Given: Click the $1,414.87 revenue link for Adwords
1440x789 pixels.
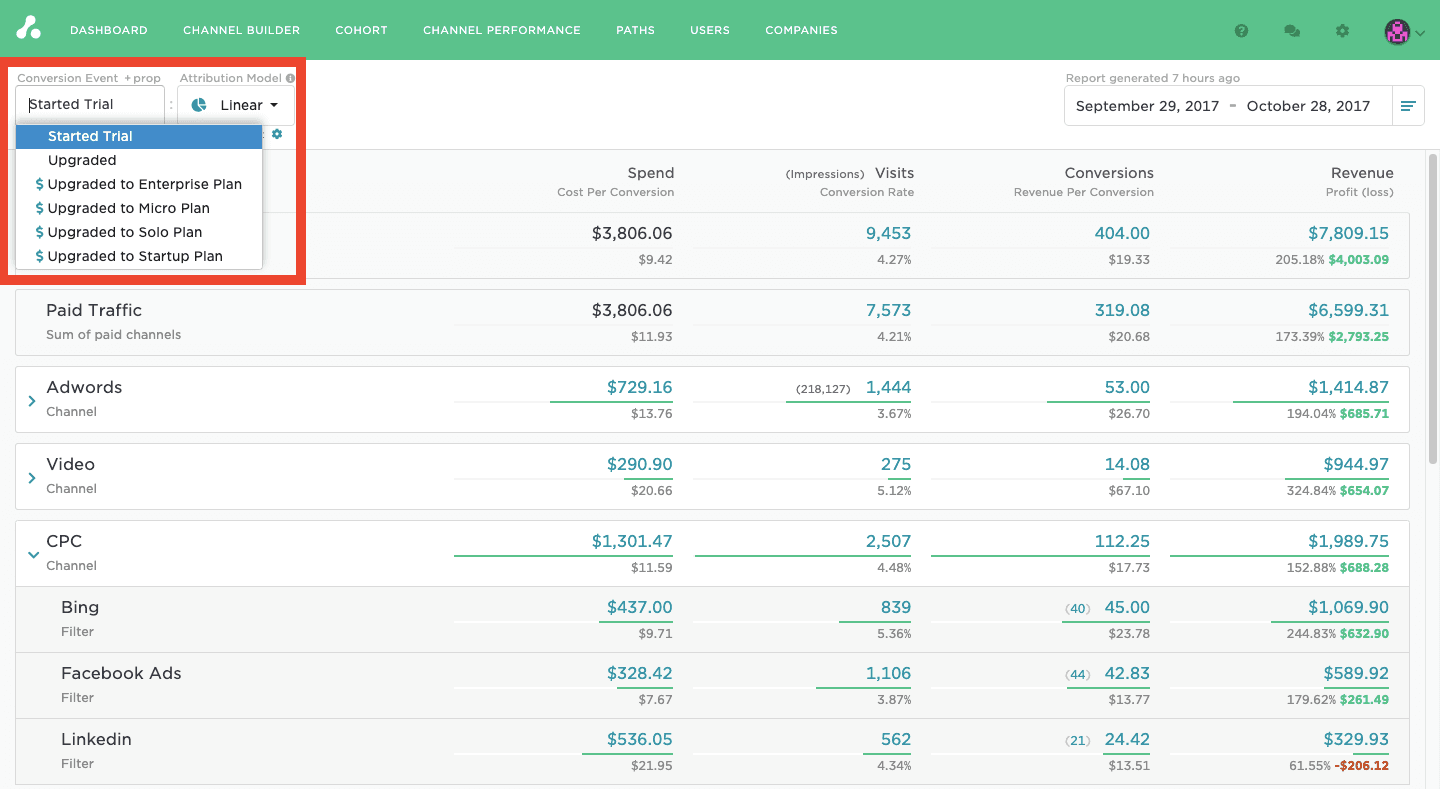Looking at the screenshot, I should [x=1348, y=387].
